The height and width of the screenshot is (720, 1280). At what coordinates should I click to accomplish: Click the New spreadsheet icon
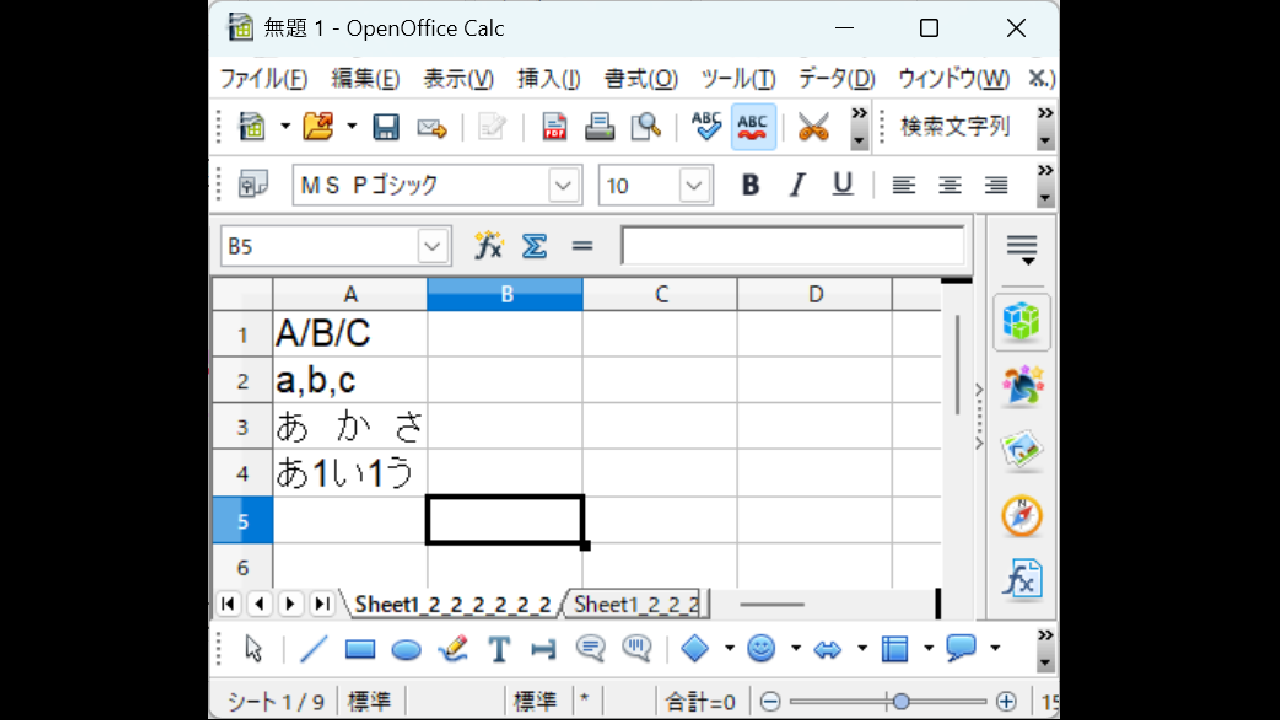(x=251, y=127)
